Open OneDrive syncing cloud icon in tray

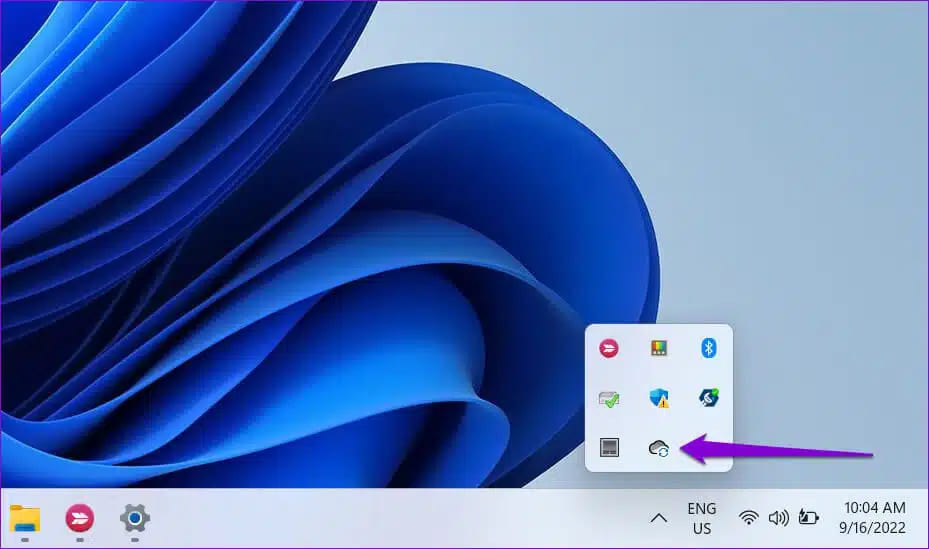click(x=658, y=448)
